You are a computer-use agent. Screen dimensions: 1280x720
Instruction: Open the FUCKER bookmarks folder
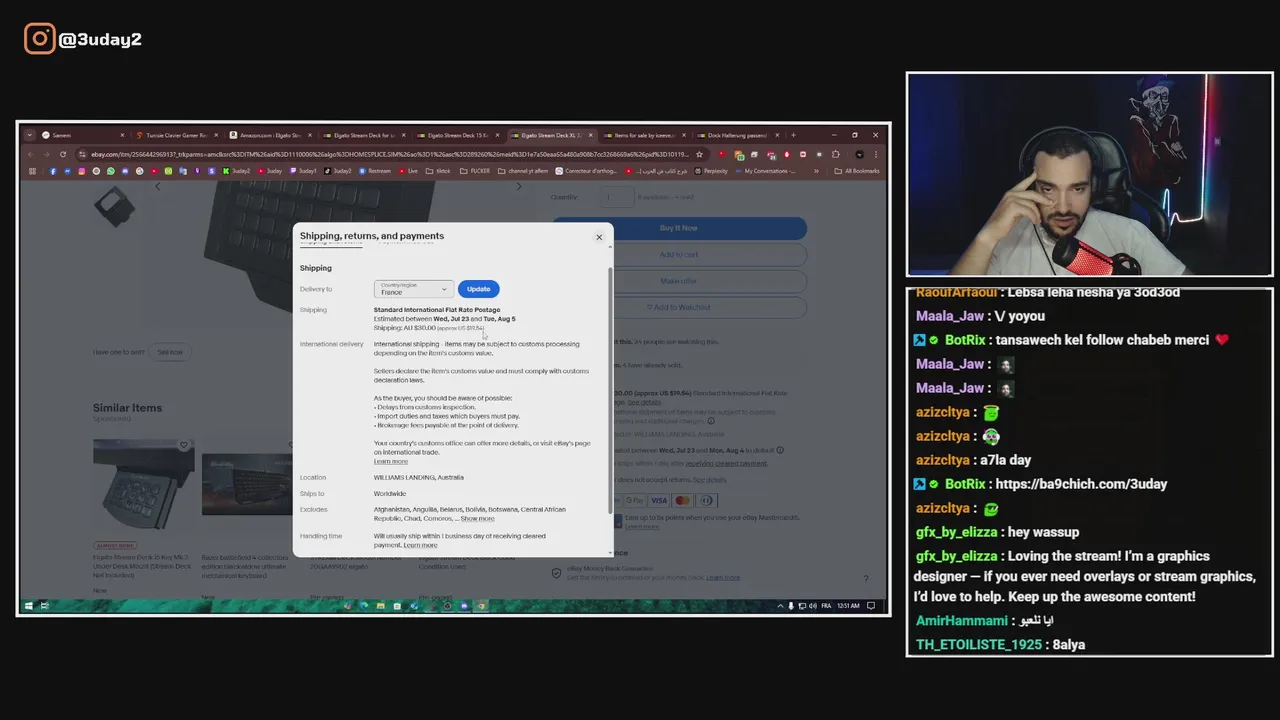pyautogui.click(x=474, y=171)
